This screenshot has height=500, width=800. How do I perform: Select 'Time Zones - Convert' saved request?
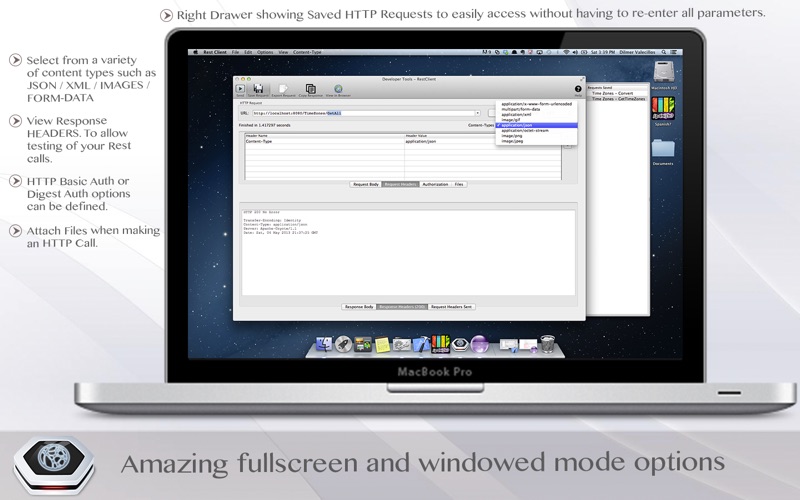coord(612,93)
